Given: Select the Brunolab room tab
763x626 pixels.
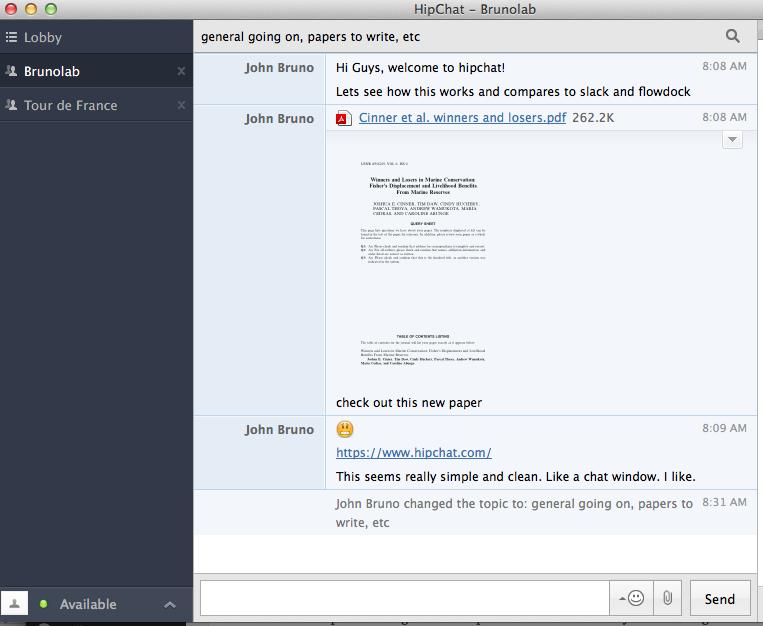Looking at the screenshot, I should (x=96, y=71).
